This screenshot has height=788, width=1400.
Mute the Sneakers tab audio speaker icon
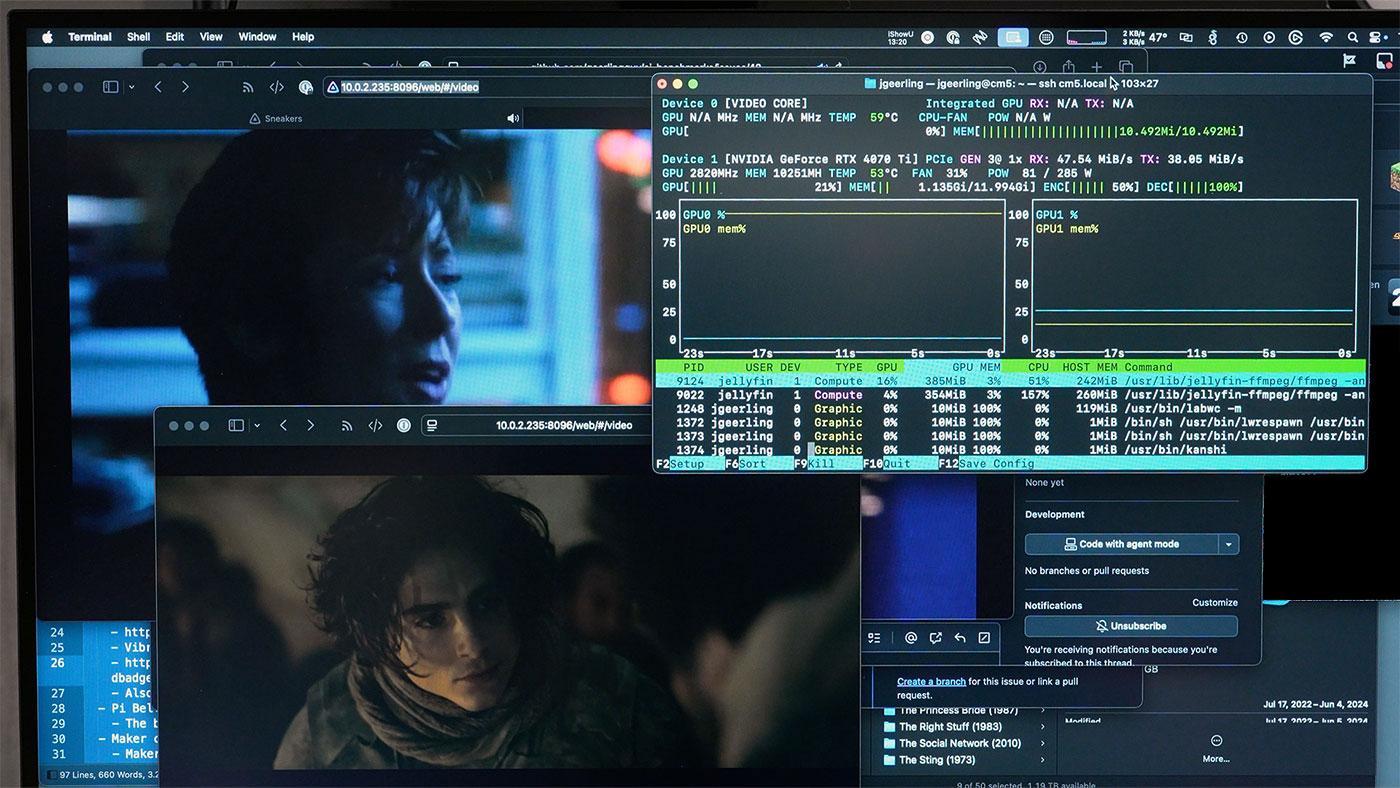pyautogui.click(x=513, y=118)
